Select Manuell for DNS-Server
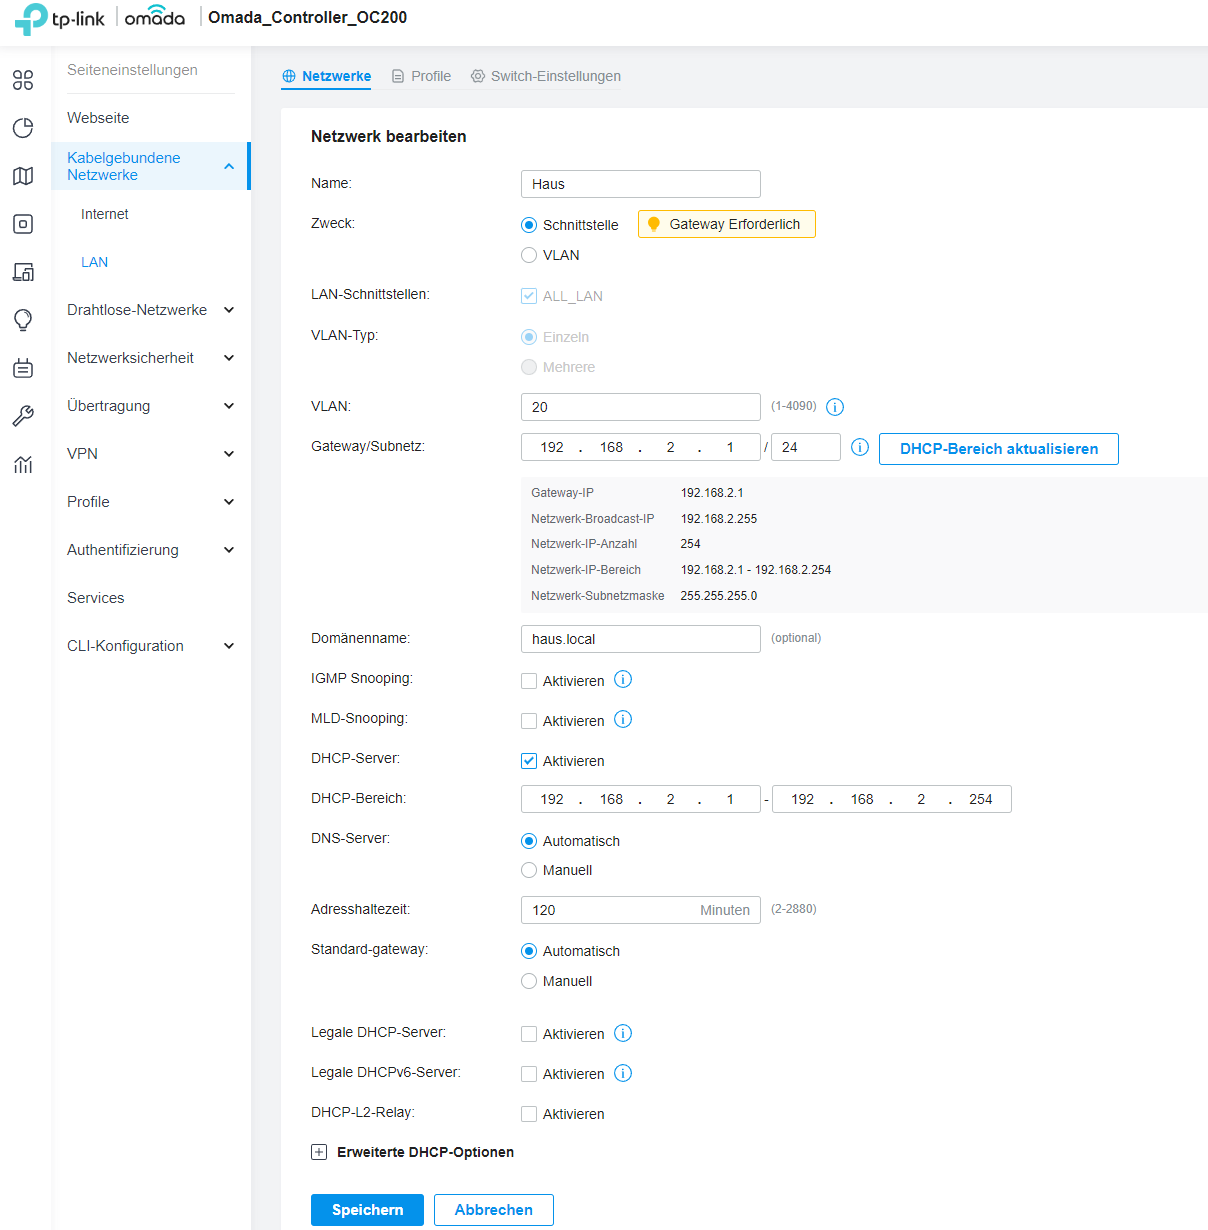 point(529,870)
